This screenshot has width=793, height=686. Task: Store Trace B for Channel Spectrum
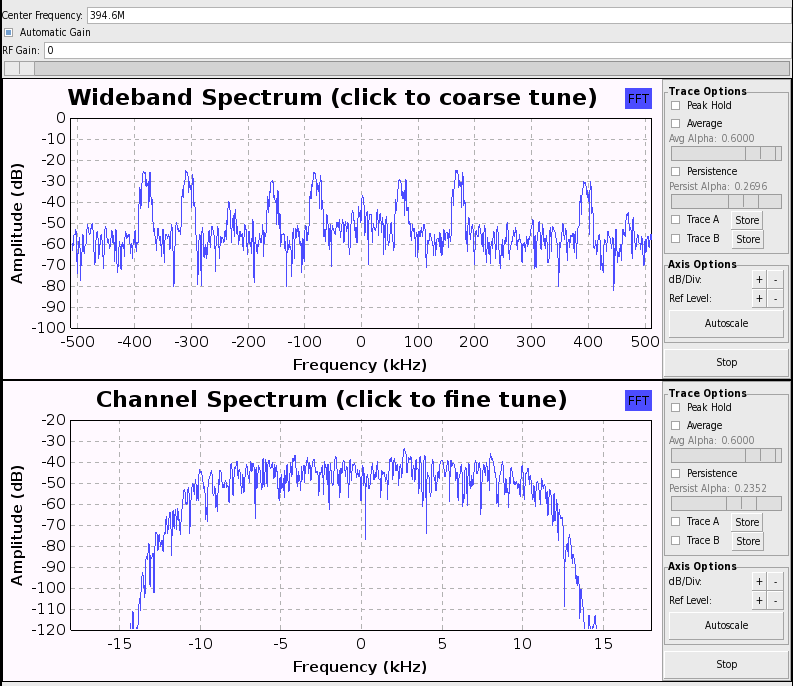pos(747,541)
